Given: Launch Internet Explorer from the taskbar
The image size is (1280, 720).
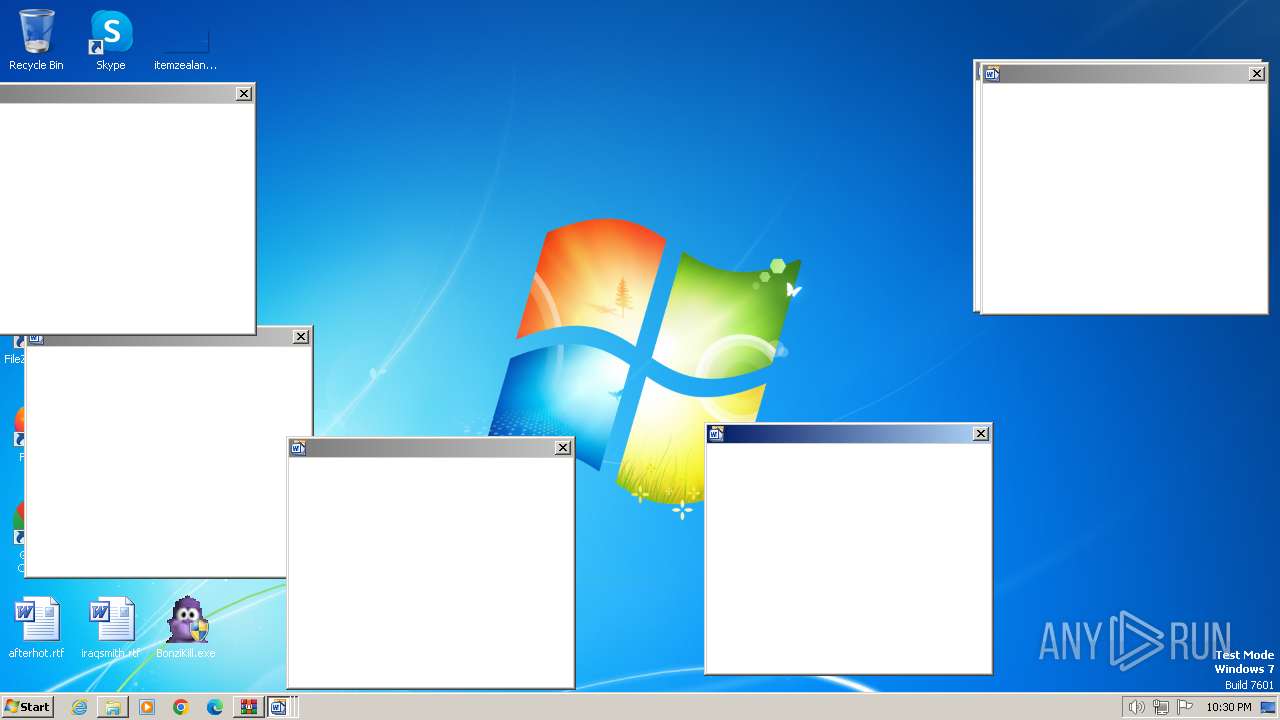Looking at the screenshot, I should 79,707.
